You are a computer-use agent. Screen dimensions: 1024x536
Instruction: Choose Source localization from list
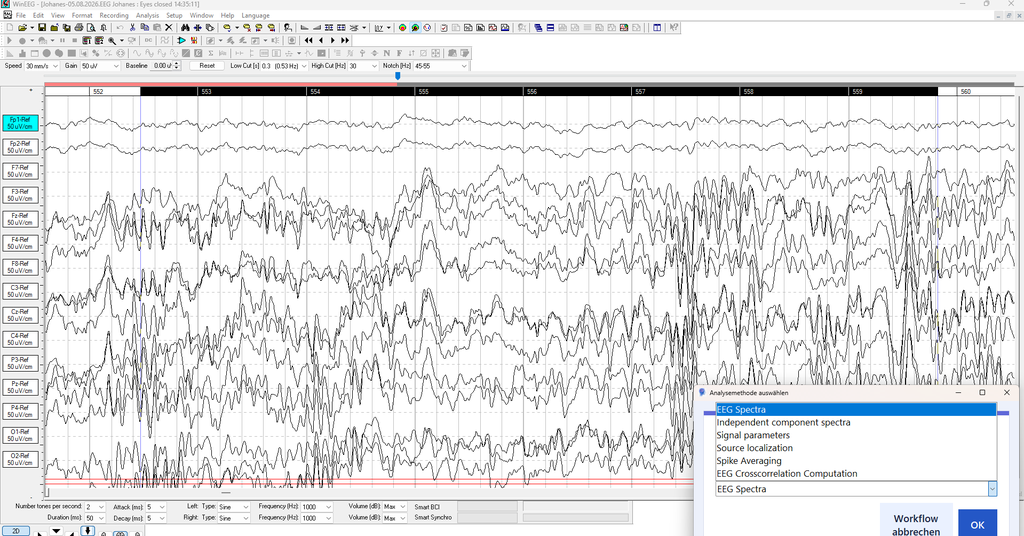coord(754,448)
